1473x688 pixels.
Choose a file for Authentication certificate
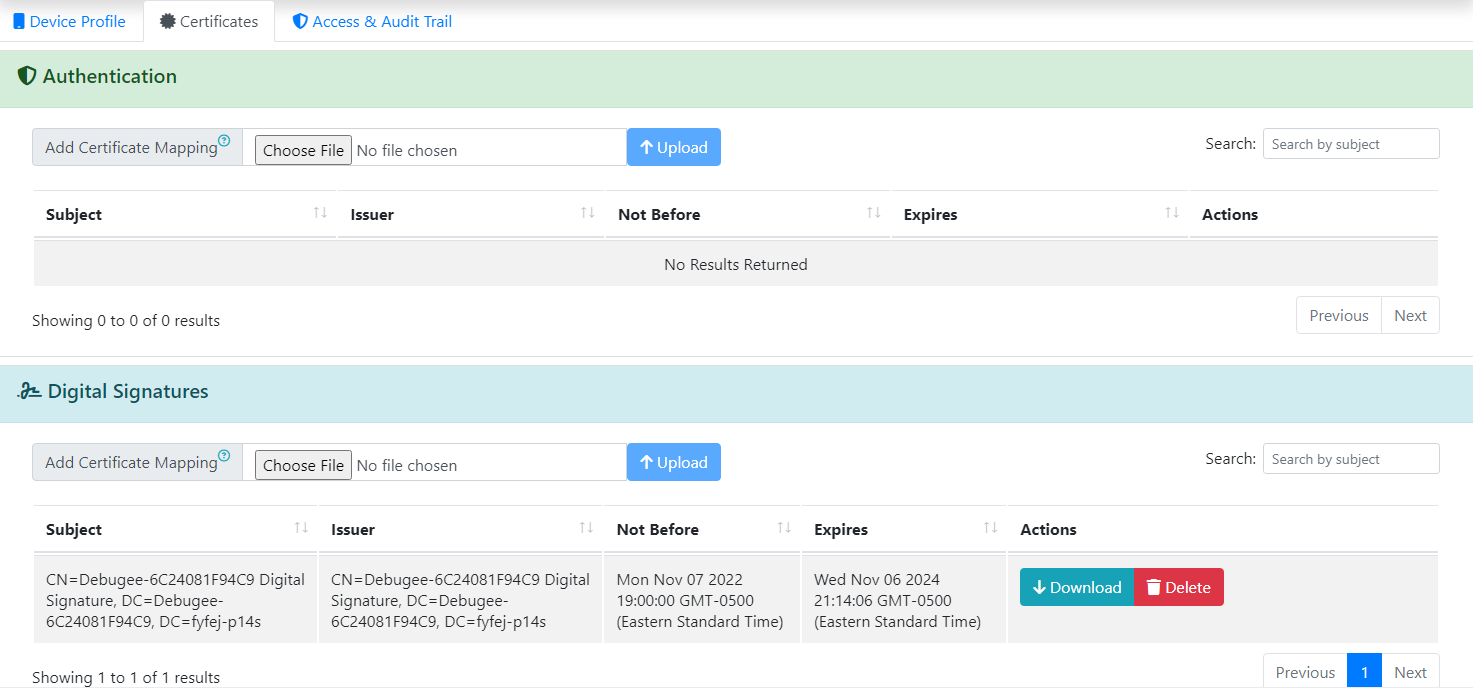[303, 150]
